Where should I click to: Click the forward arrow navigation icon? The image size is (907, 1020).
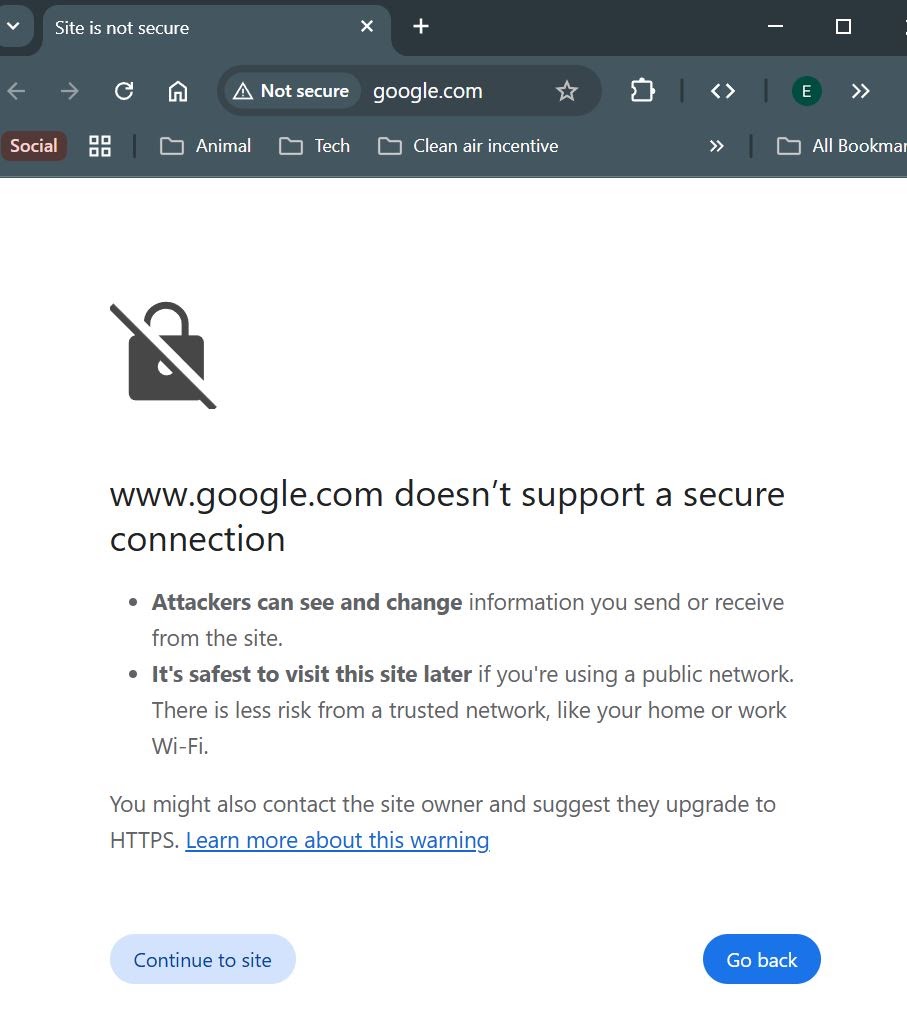[70, 91]
